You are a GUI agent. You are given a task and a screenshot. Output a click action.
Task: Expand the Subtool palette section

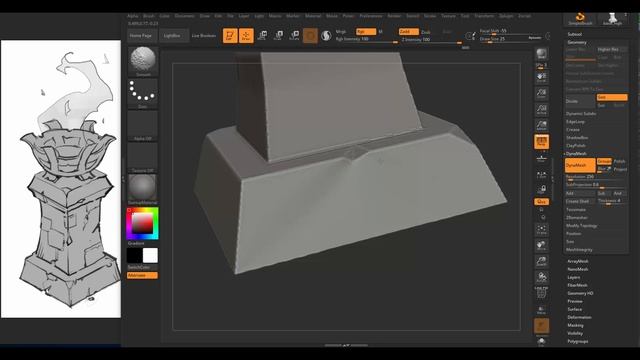pyautogui.click(x=575, y=34)
